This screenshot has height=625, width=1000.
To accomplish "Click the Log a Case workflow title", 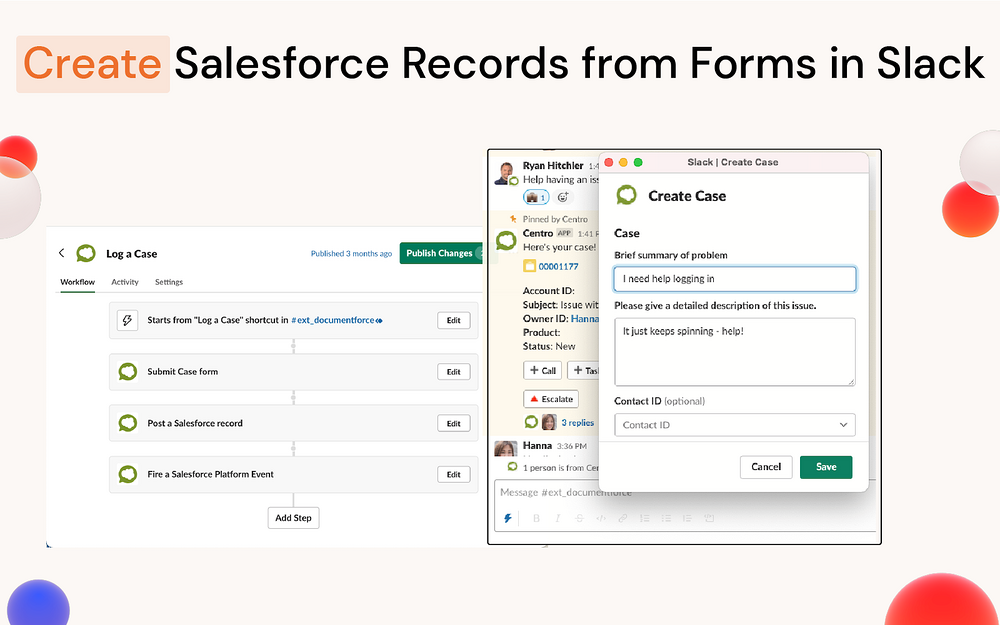I will (131, 253).
